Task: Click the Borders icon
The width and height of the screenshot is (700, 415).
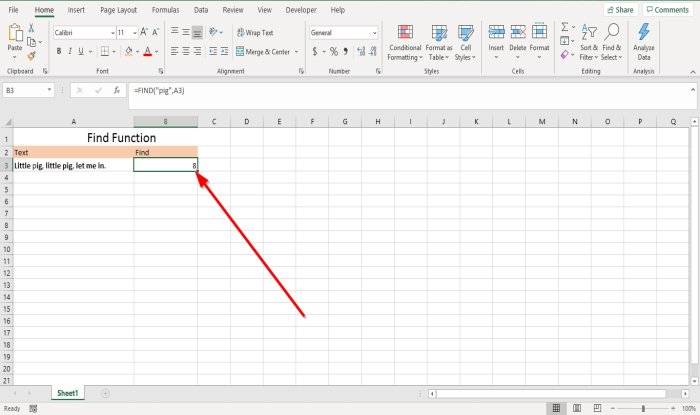Action: point(104,52)
